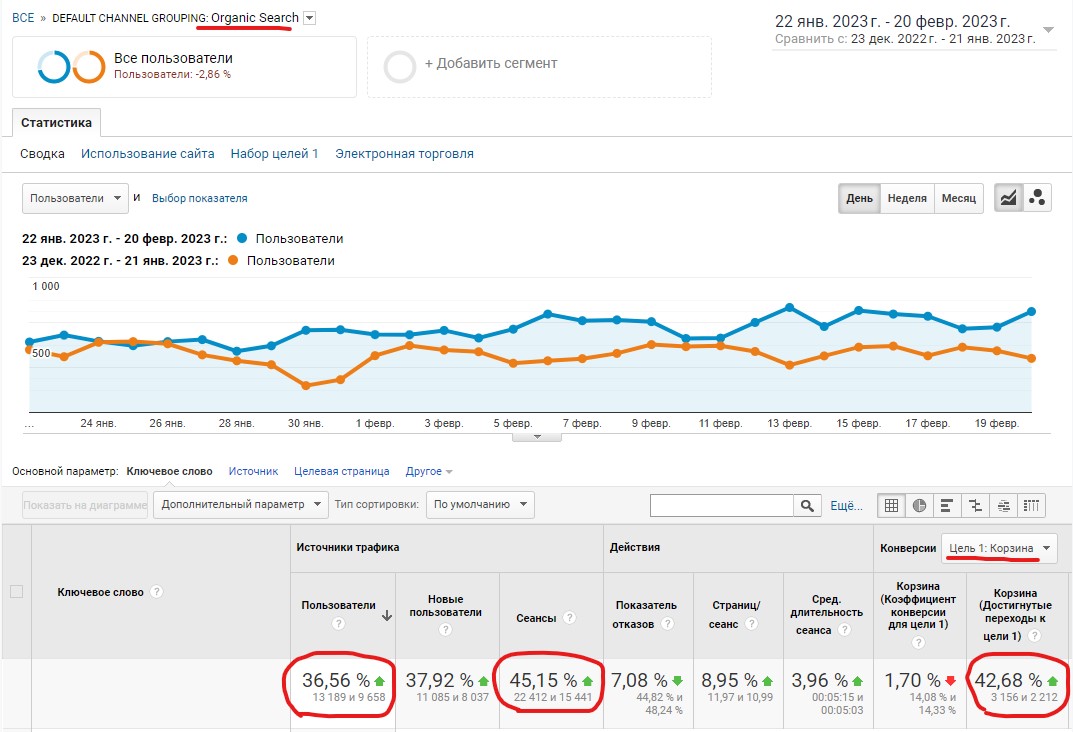
Task: Click the Ещё... advanced filter link
Action: 846,506
